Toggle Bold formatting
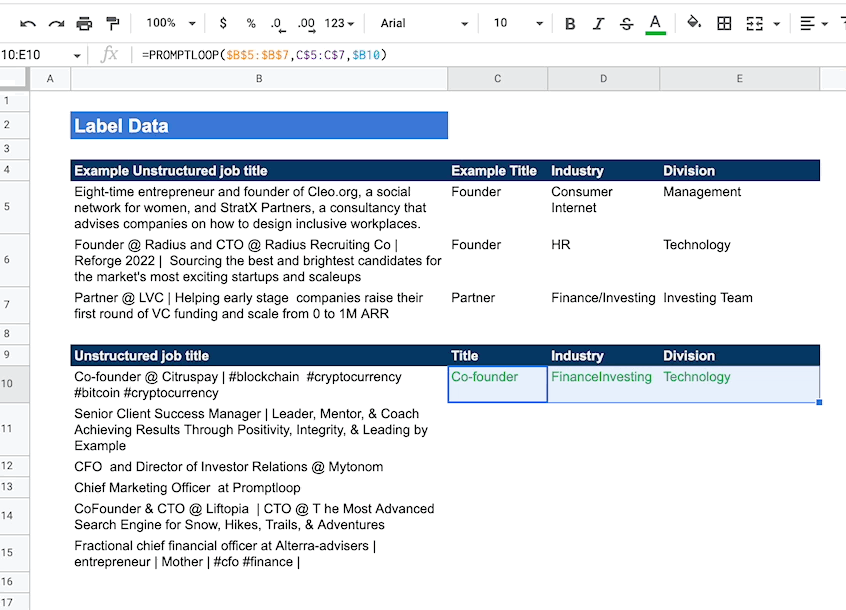 [570, 23]
